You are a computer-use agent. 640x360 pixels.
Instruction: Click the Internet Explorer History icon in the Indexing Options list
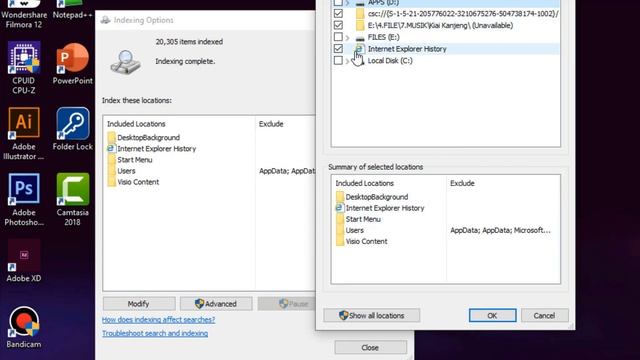click(x=111, y=149)
